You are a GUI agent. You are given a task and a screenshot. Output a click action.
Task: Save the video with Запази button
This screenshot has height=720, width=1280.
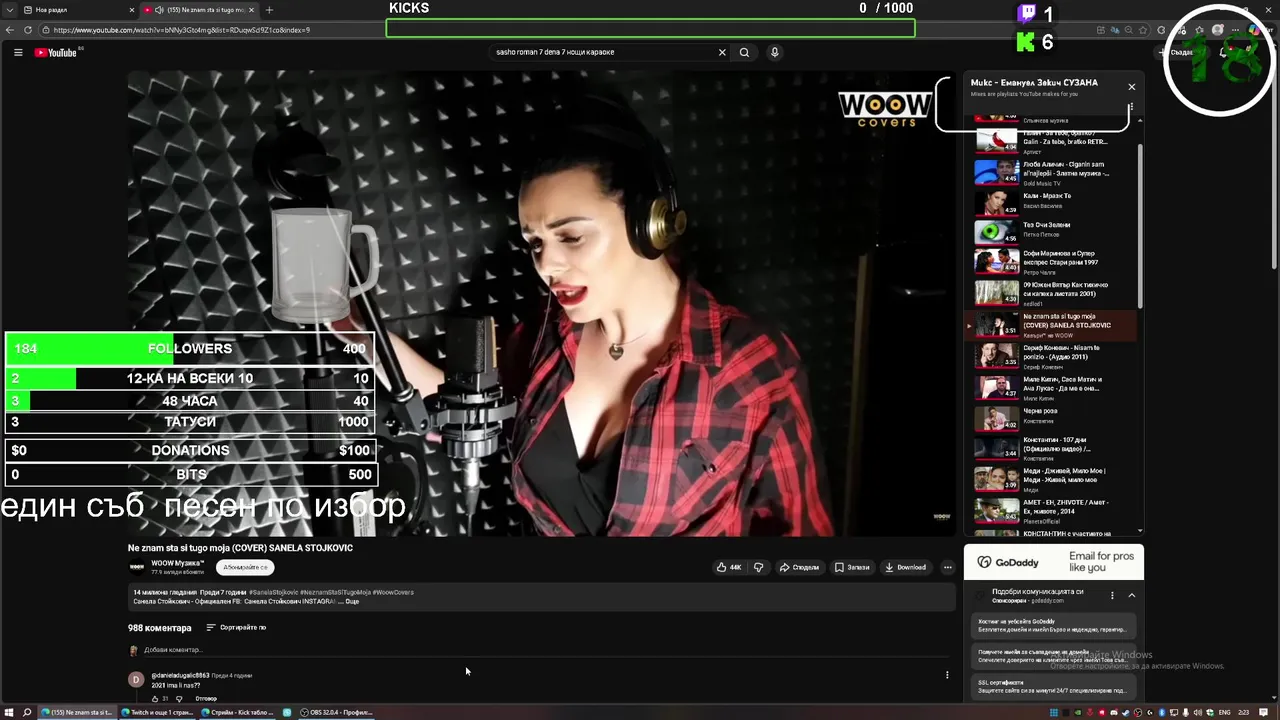(x=852, y=567)
